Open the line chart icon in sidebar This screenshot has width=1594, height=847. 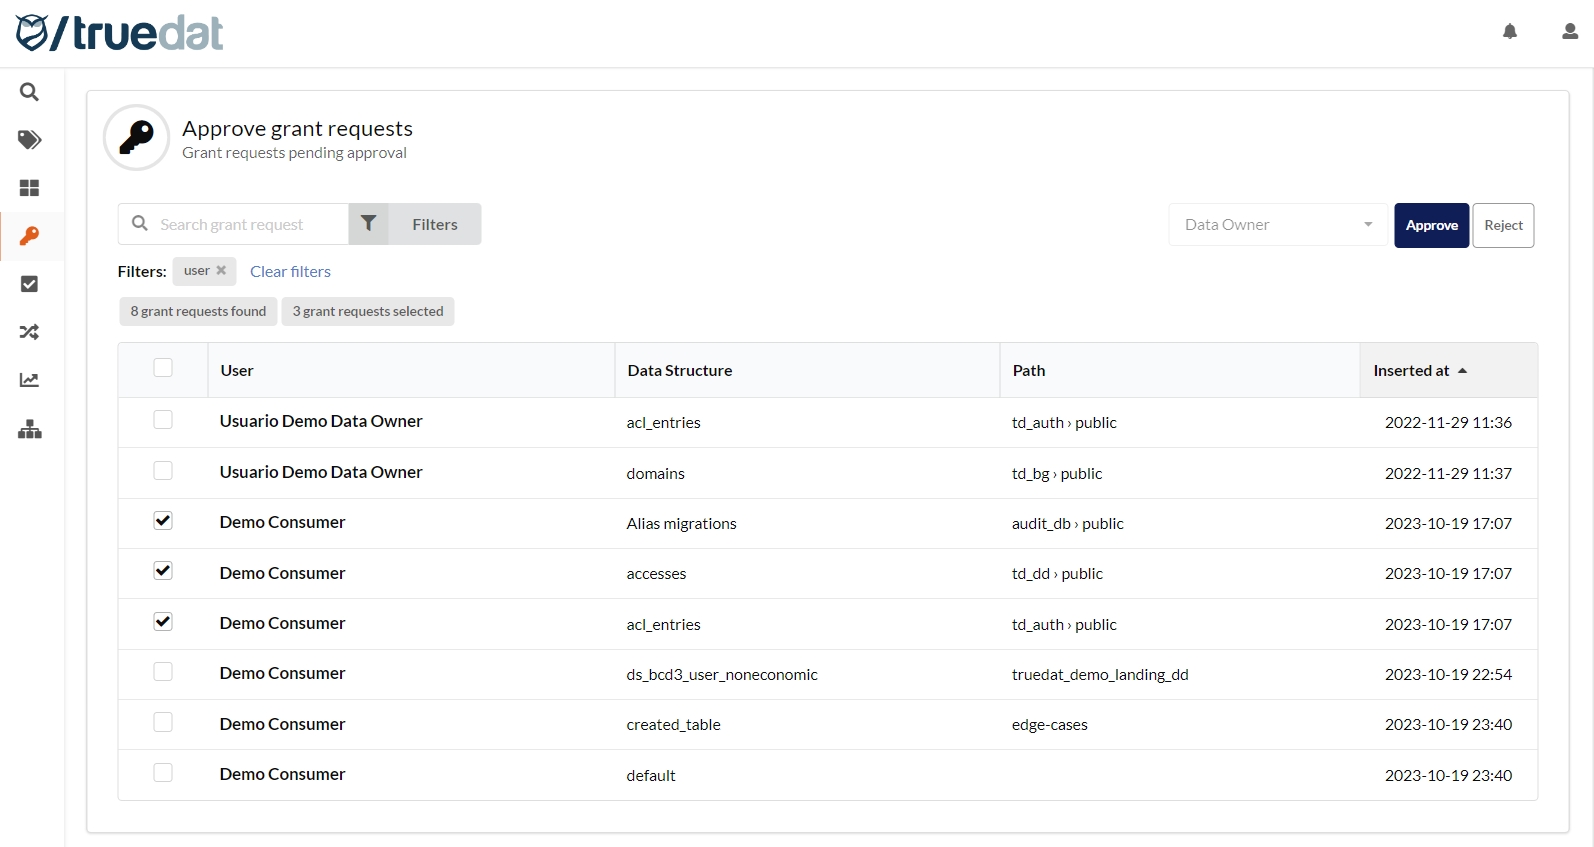pos(30,380)
